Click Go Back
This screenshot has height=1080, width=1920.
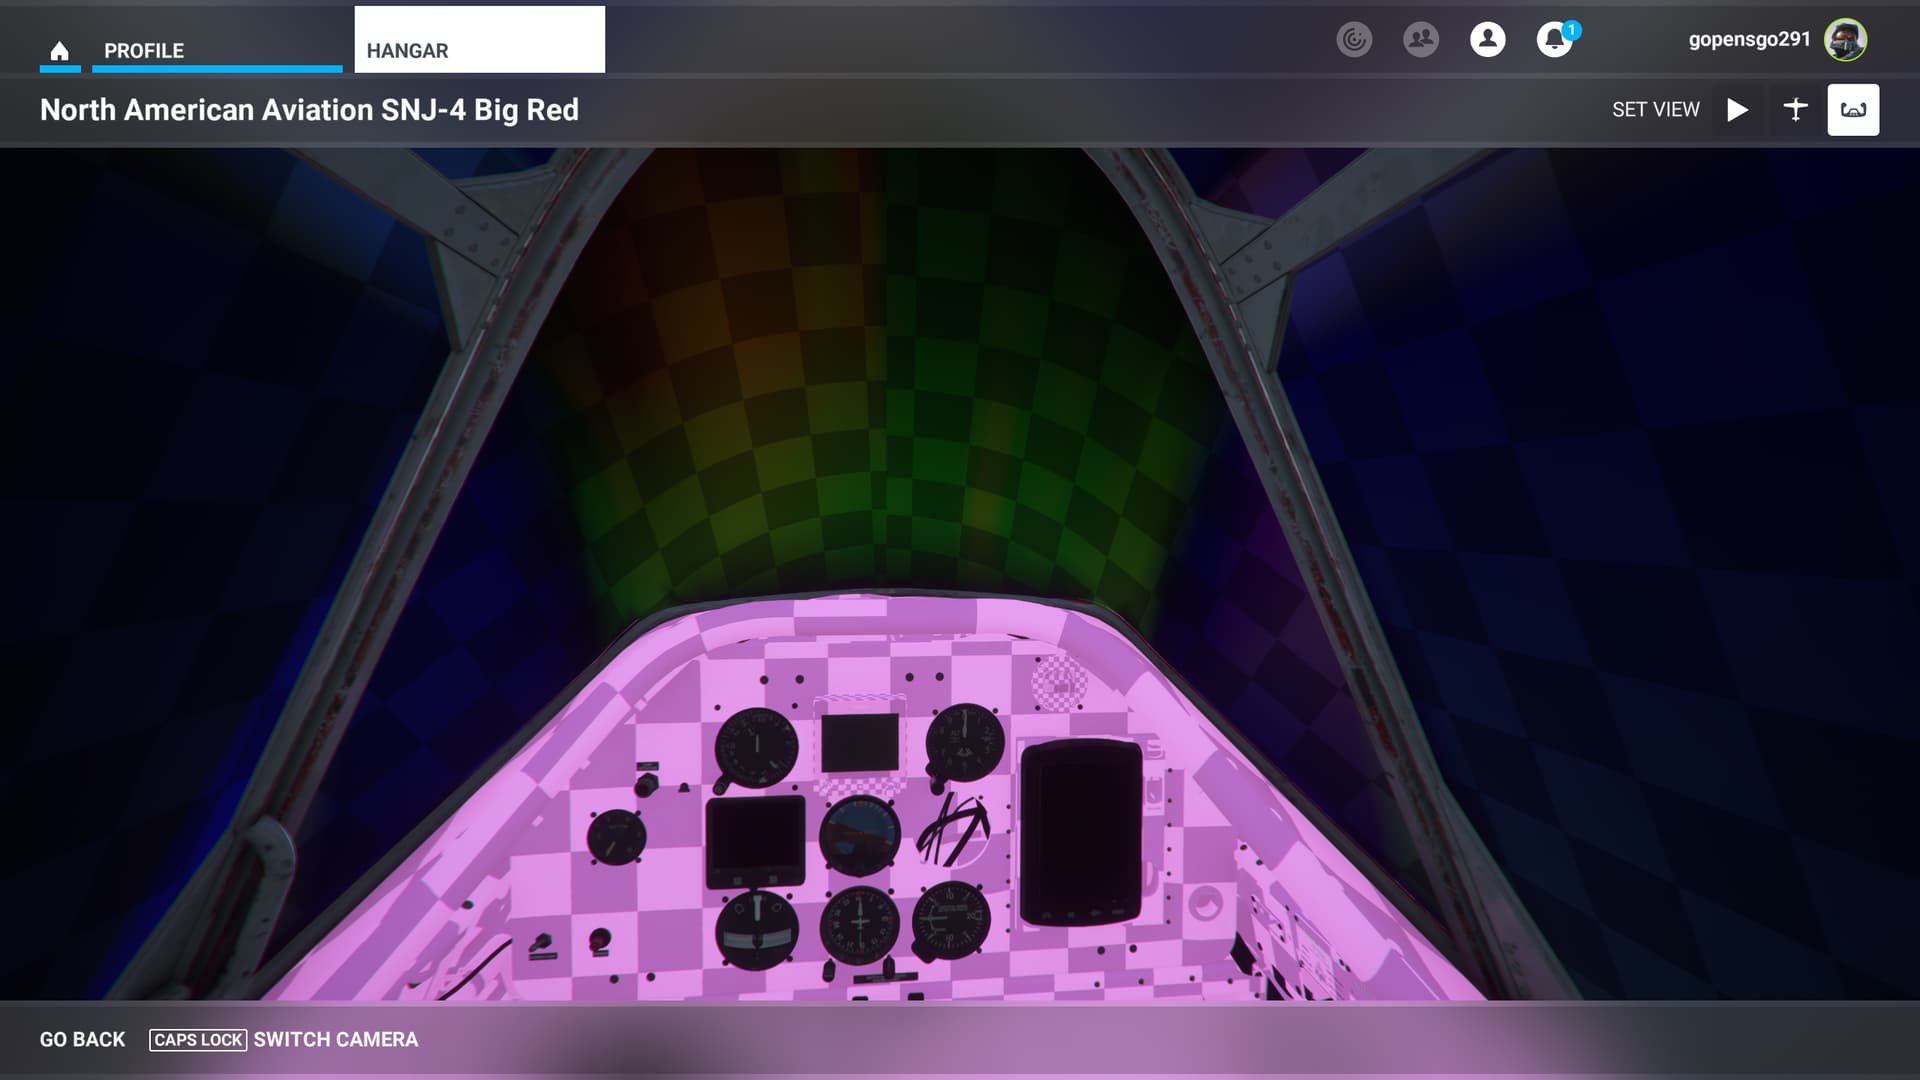[82, 1040]
